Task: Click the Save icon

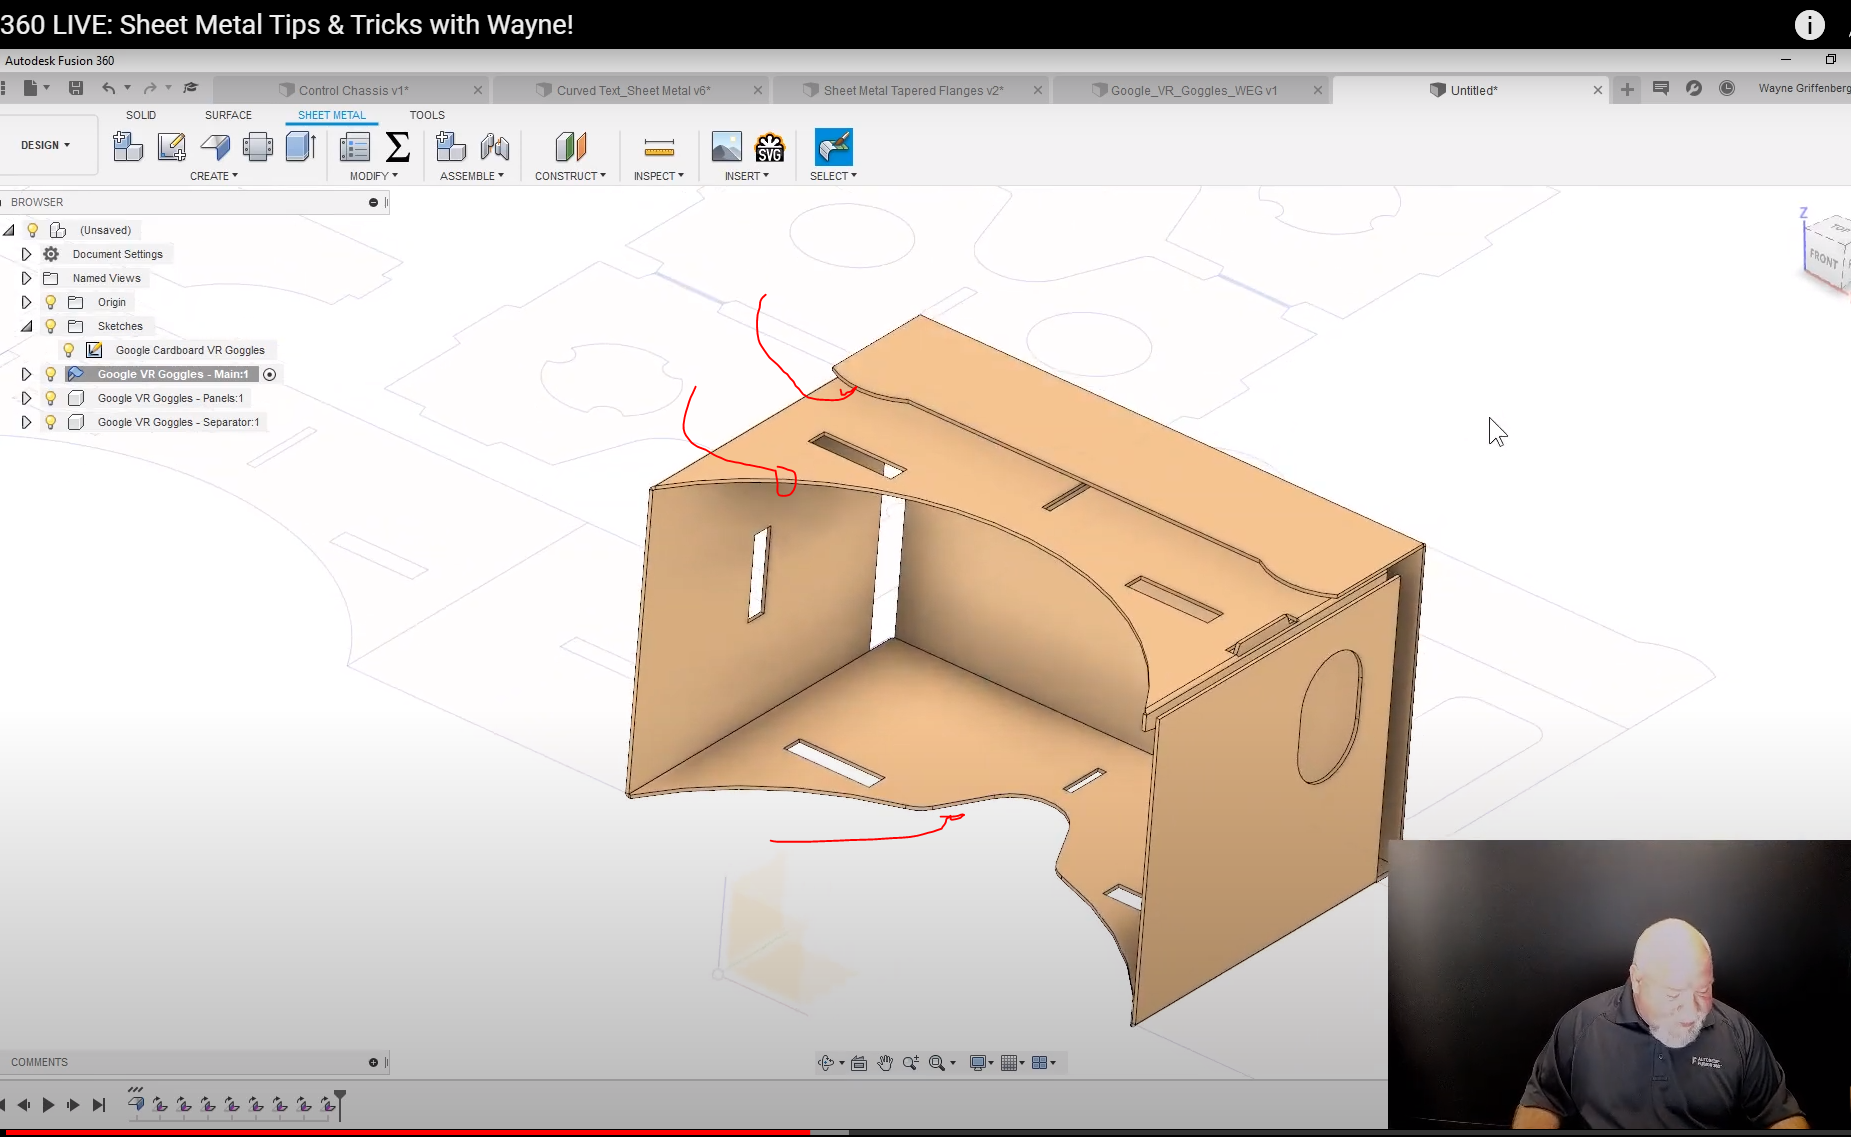Action: [76, 88]
